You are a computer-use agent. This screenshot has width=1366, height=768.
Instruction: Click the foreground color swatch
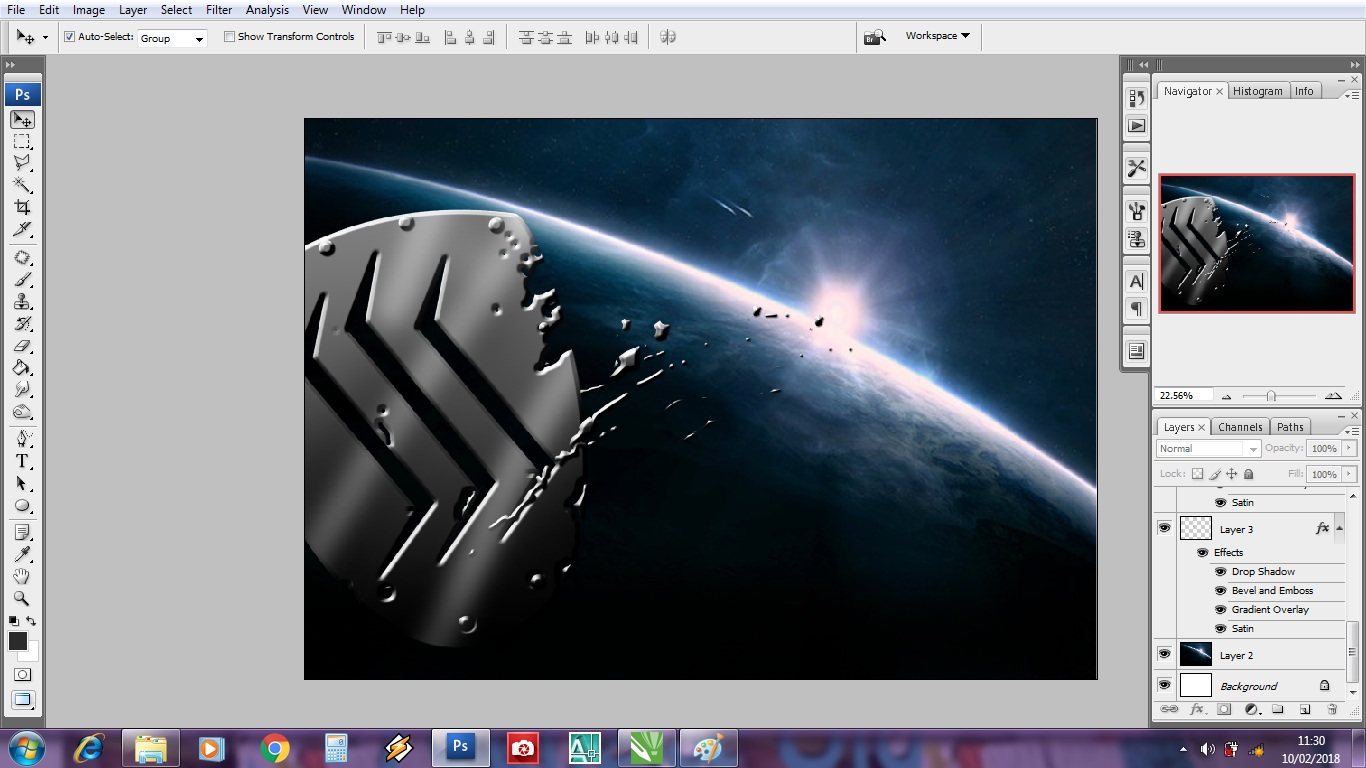pyautogui.click(x=18, y=642)
